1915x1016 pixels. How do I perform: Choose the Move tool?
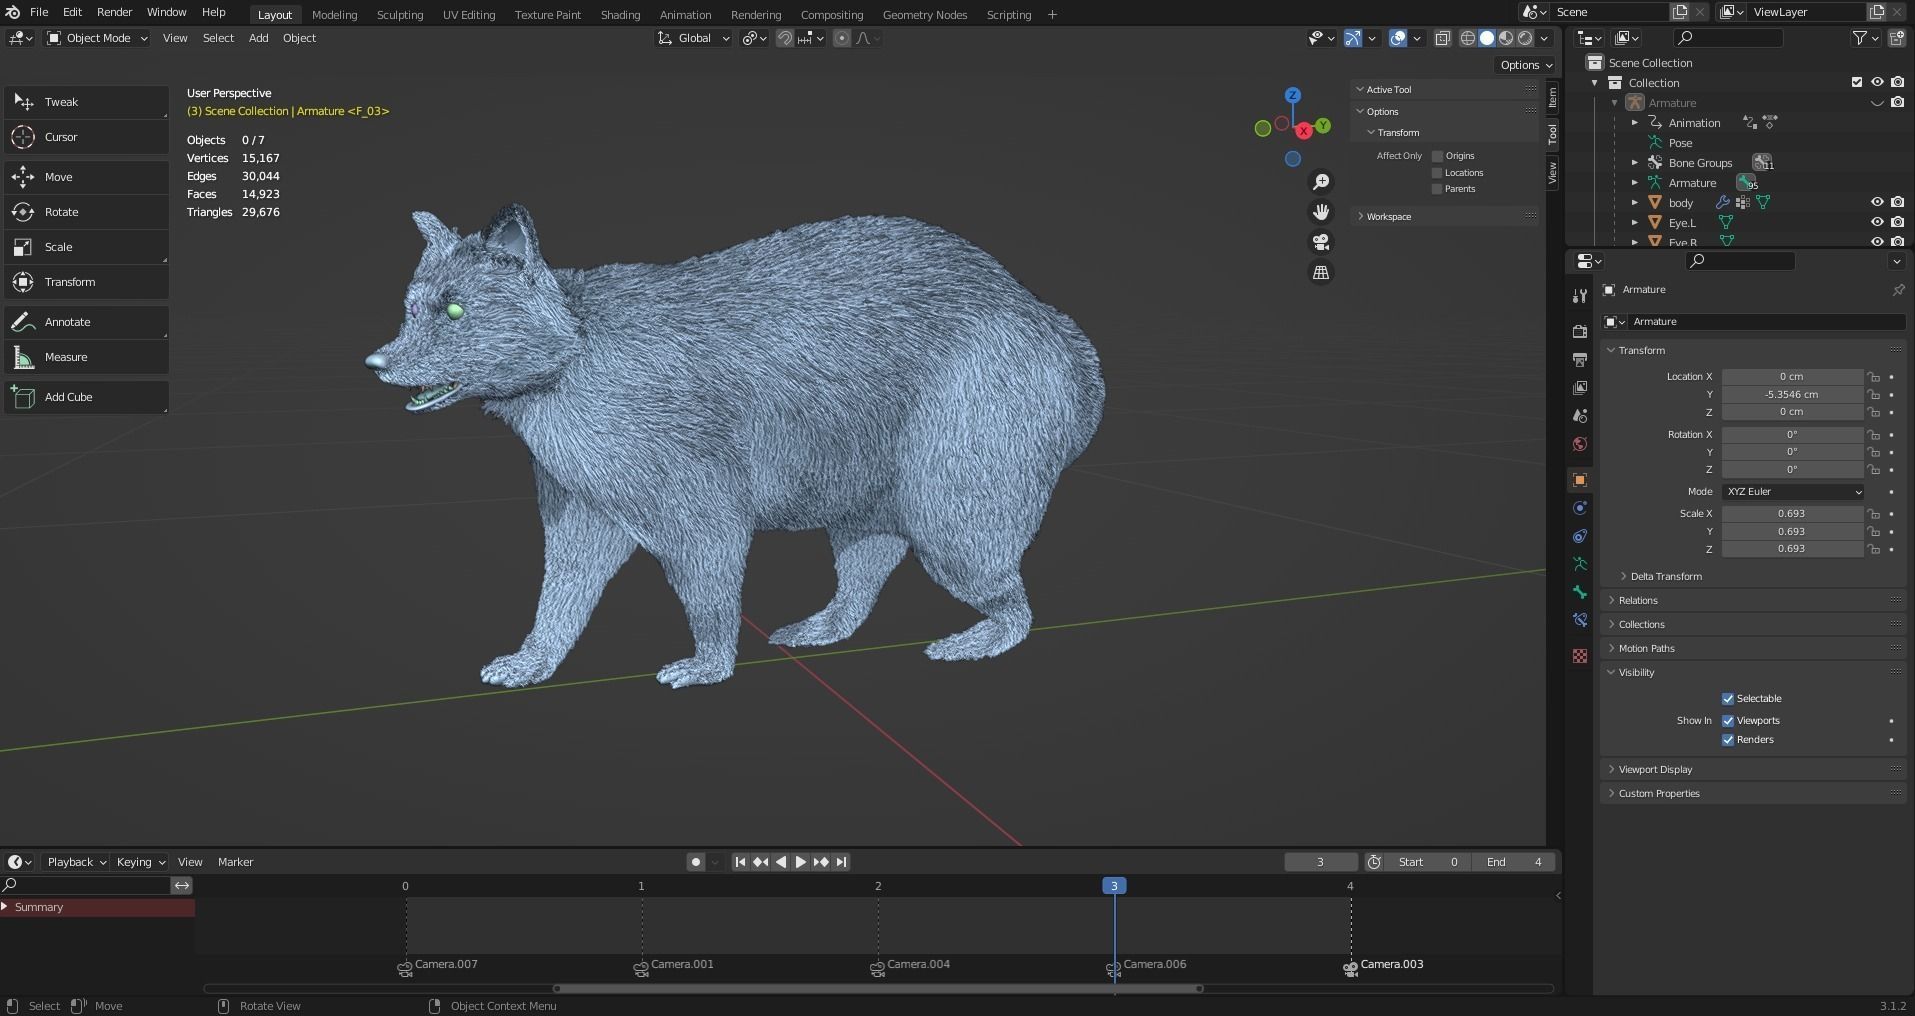(x=87, y=177)
